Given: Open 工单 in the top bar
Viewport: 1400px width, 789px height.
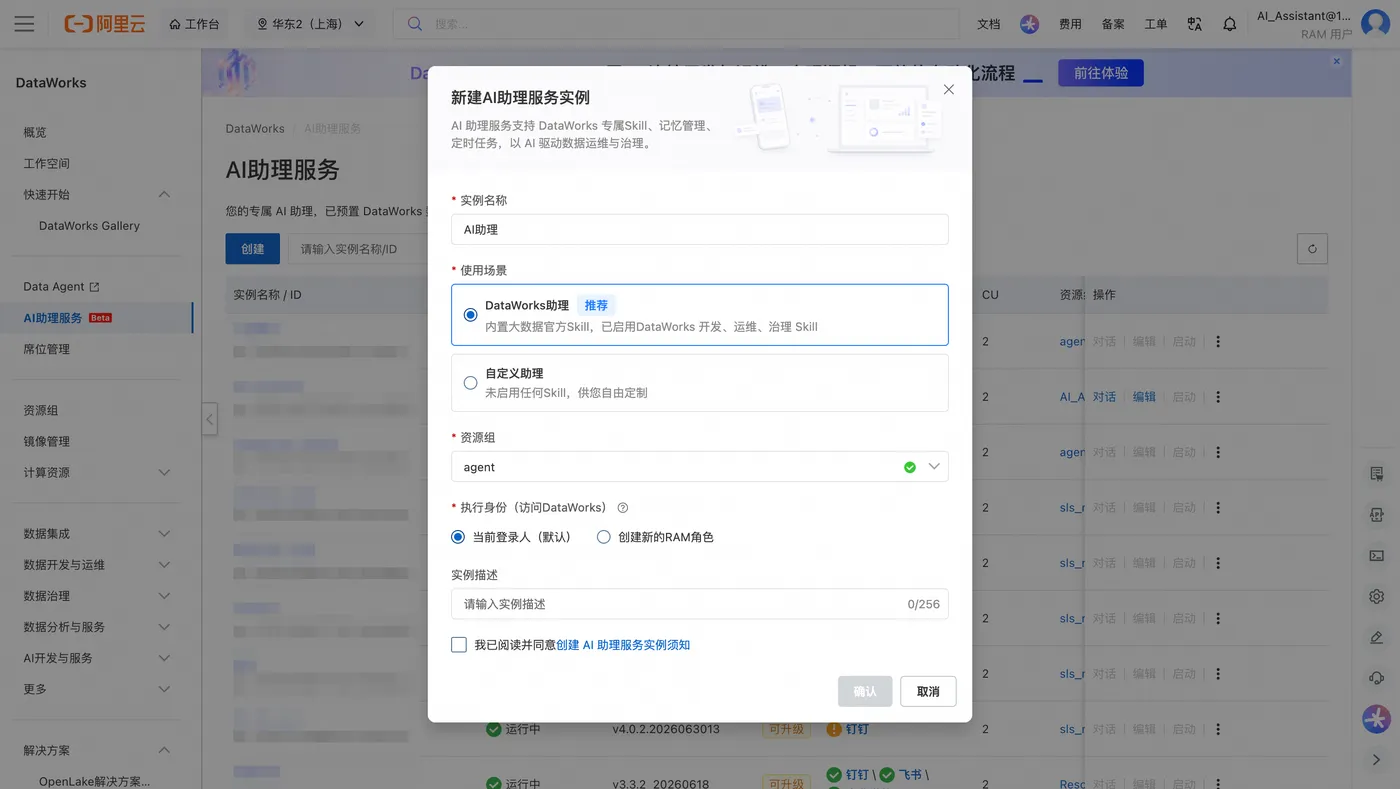Looking at the screenshot, I should pos(1156,24).
